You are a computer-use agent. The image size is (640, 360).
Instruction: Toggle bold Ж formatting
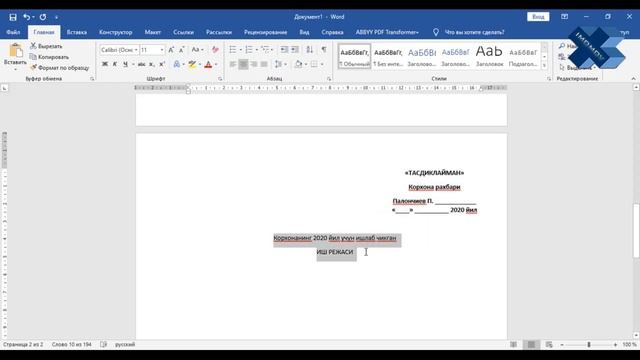(105, 64)
